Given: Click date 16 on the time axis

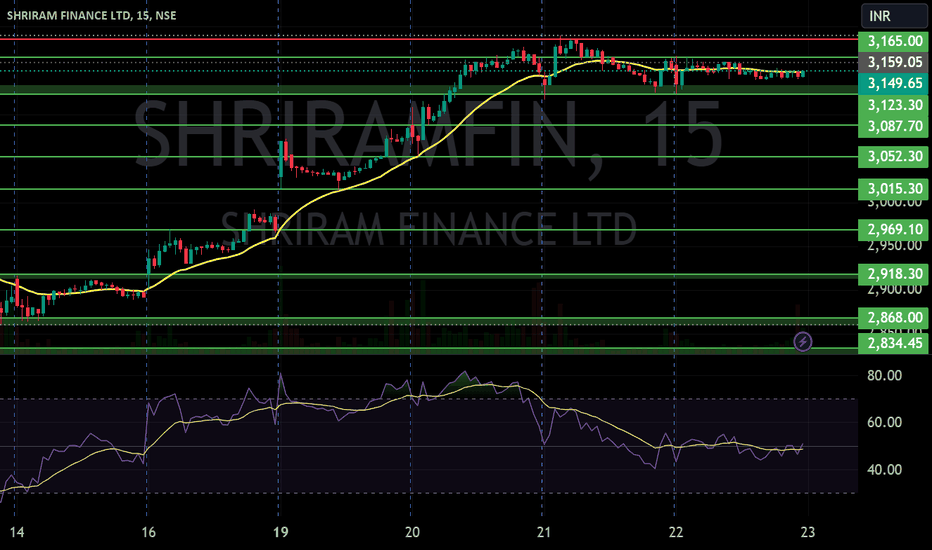Looking at the screenshot, I should point(149,532).
